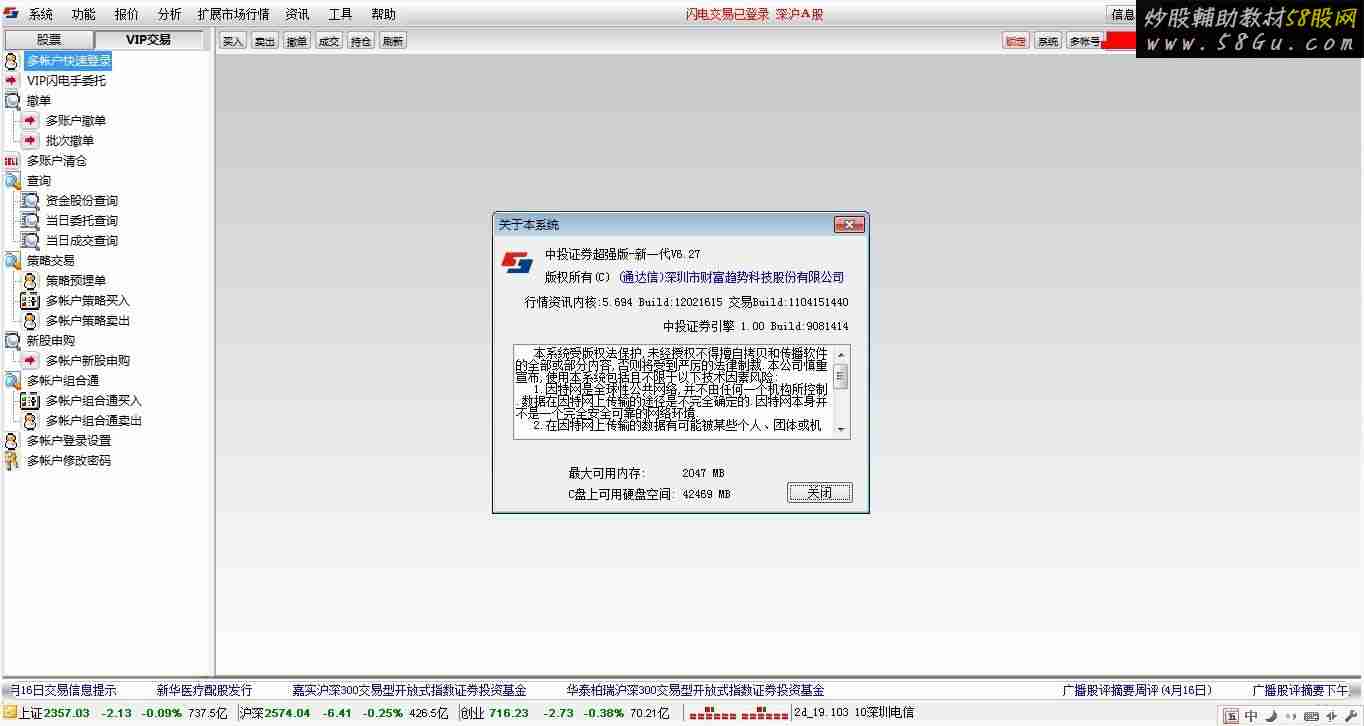Open the 资讯 menu

coord(298,14)
